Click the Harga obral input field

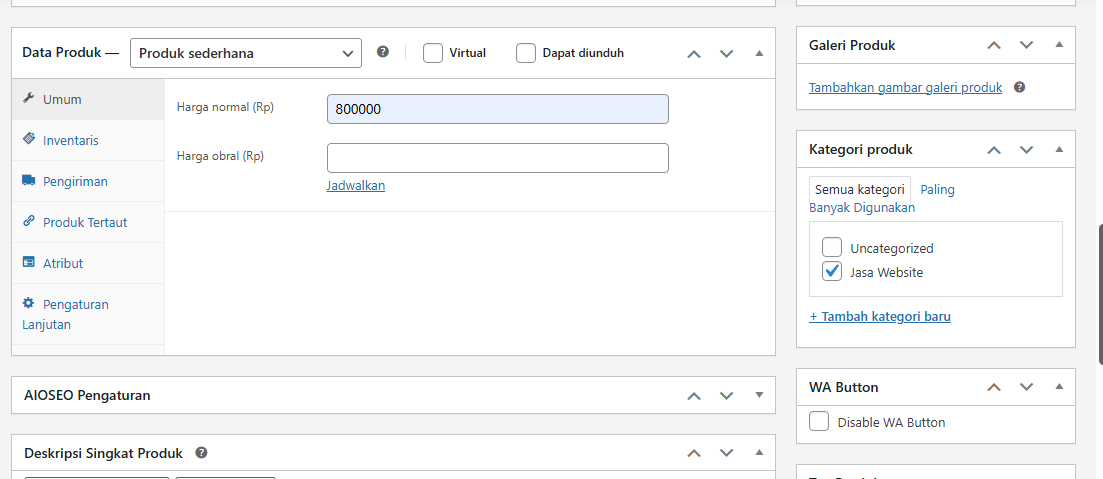497,158
